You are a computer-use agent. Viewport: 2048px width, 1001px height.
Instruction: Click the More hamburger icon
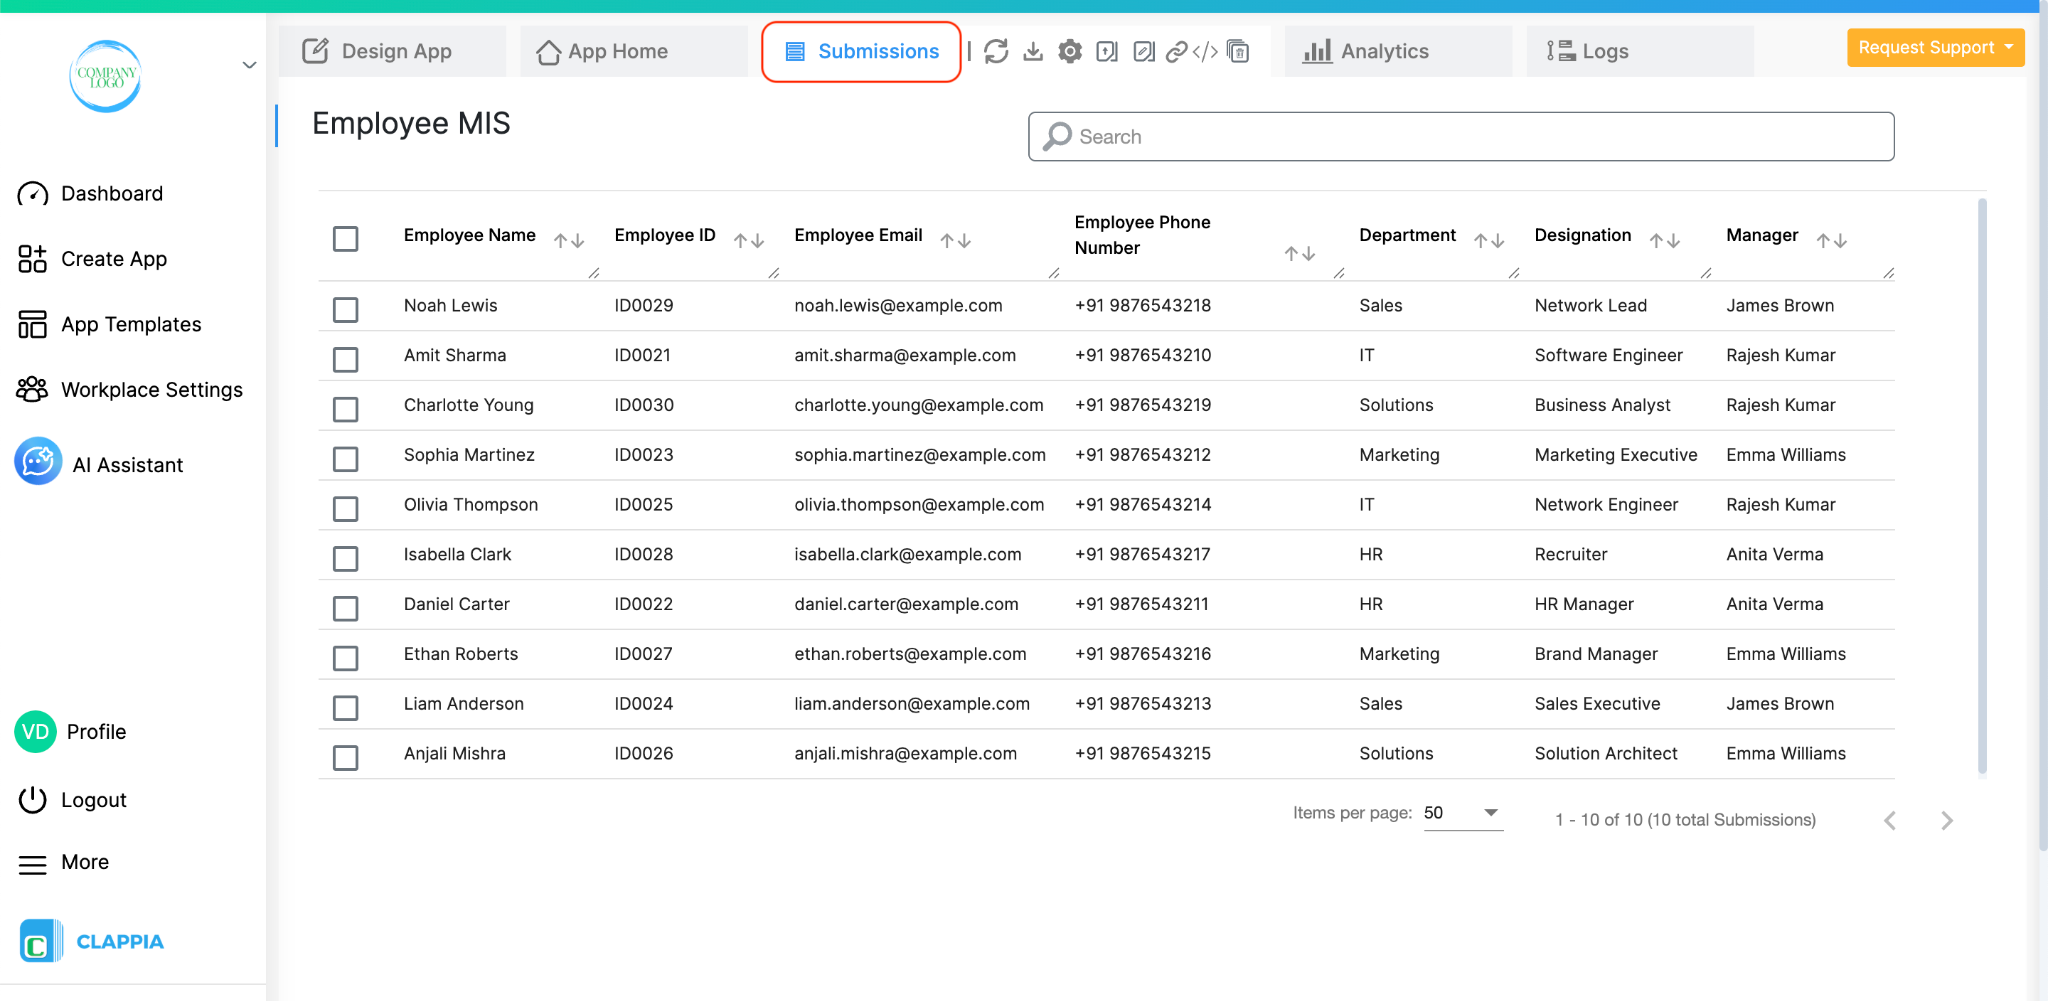click(x=33, y=864)
